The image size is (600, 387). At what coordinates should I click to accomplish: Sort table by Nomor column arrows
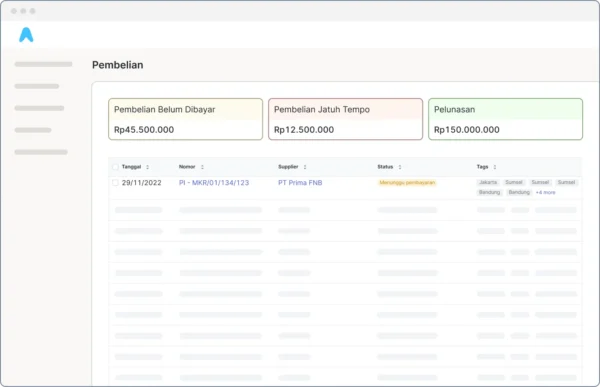[202, 167]
